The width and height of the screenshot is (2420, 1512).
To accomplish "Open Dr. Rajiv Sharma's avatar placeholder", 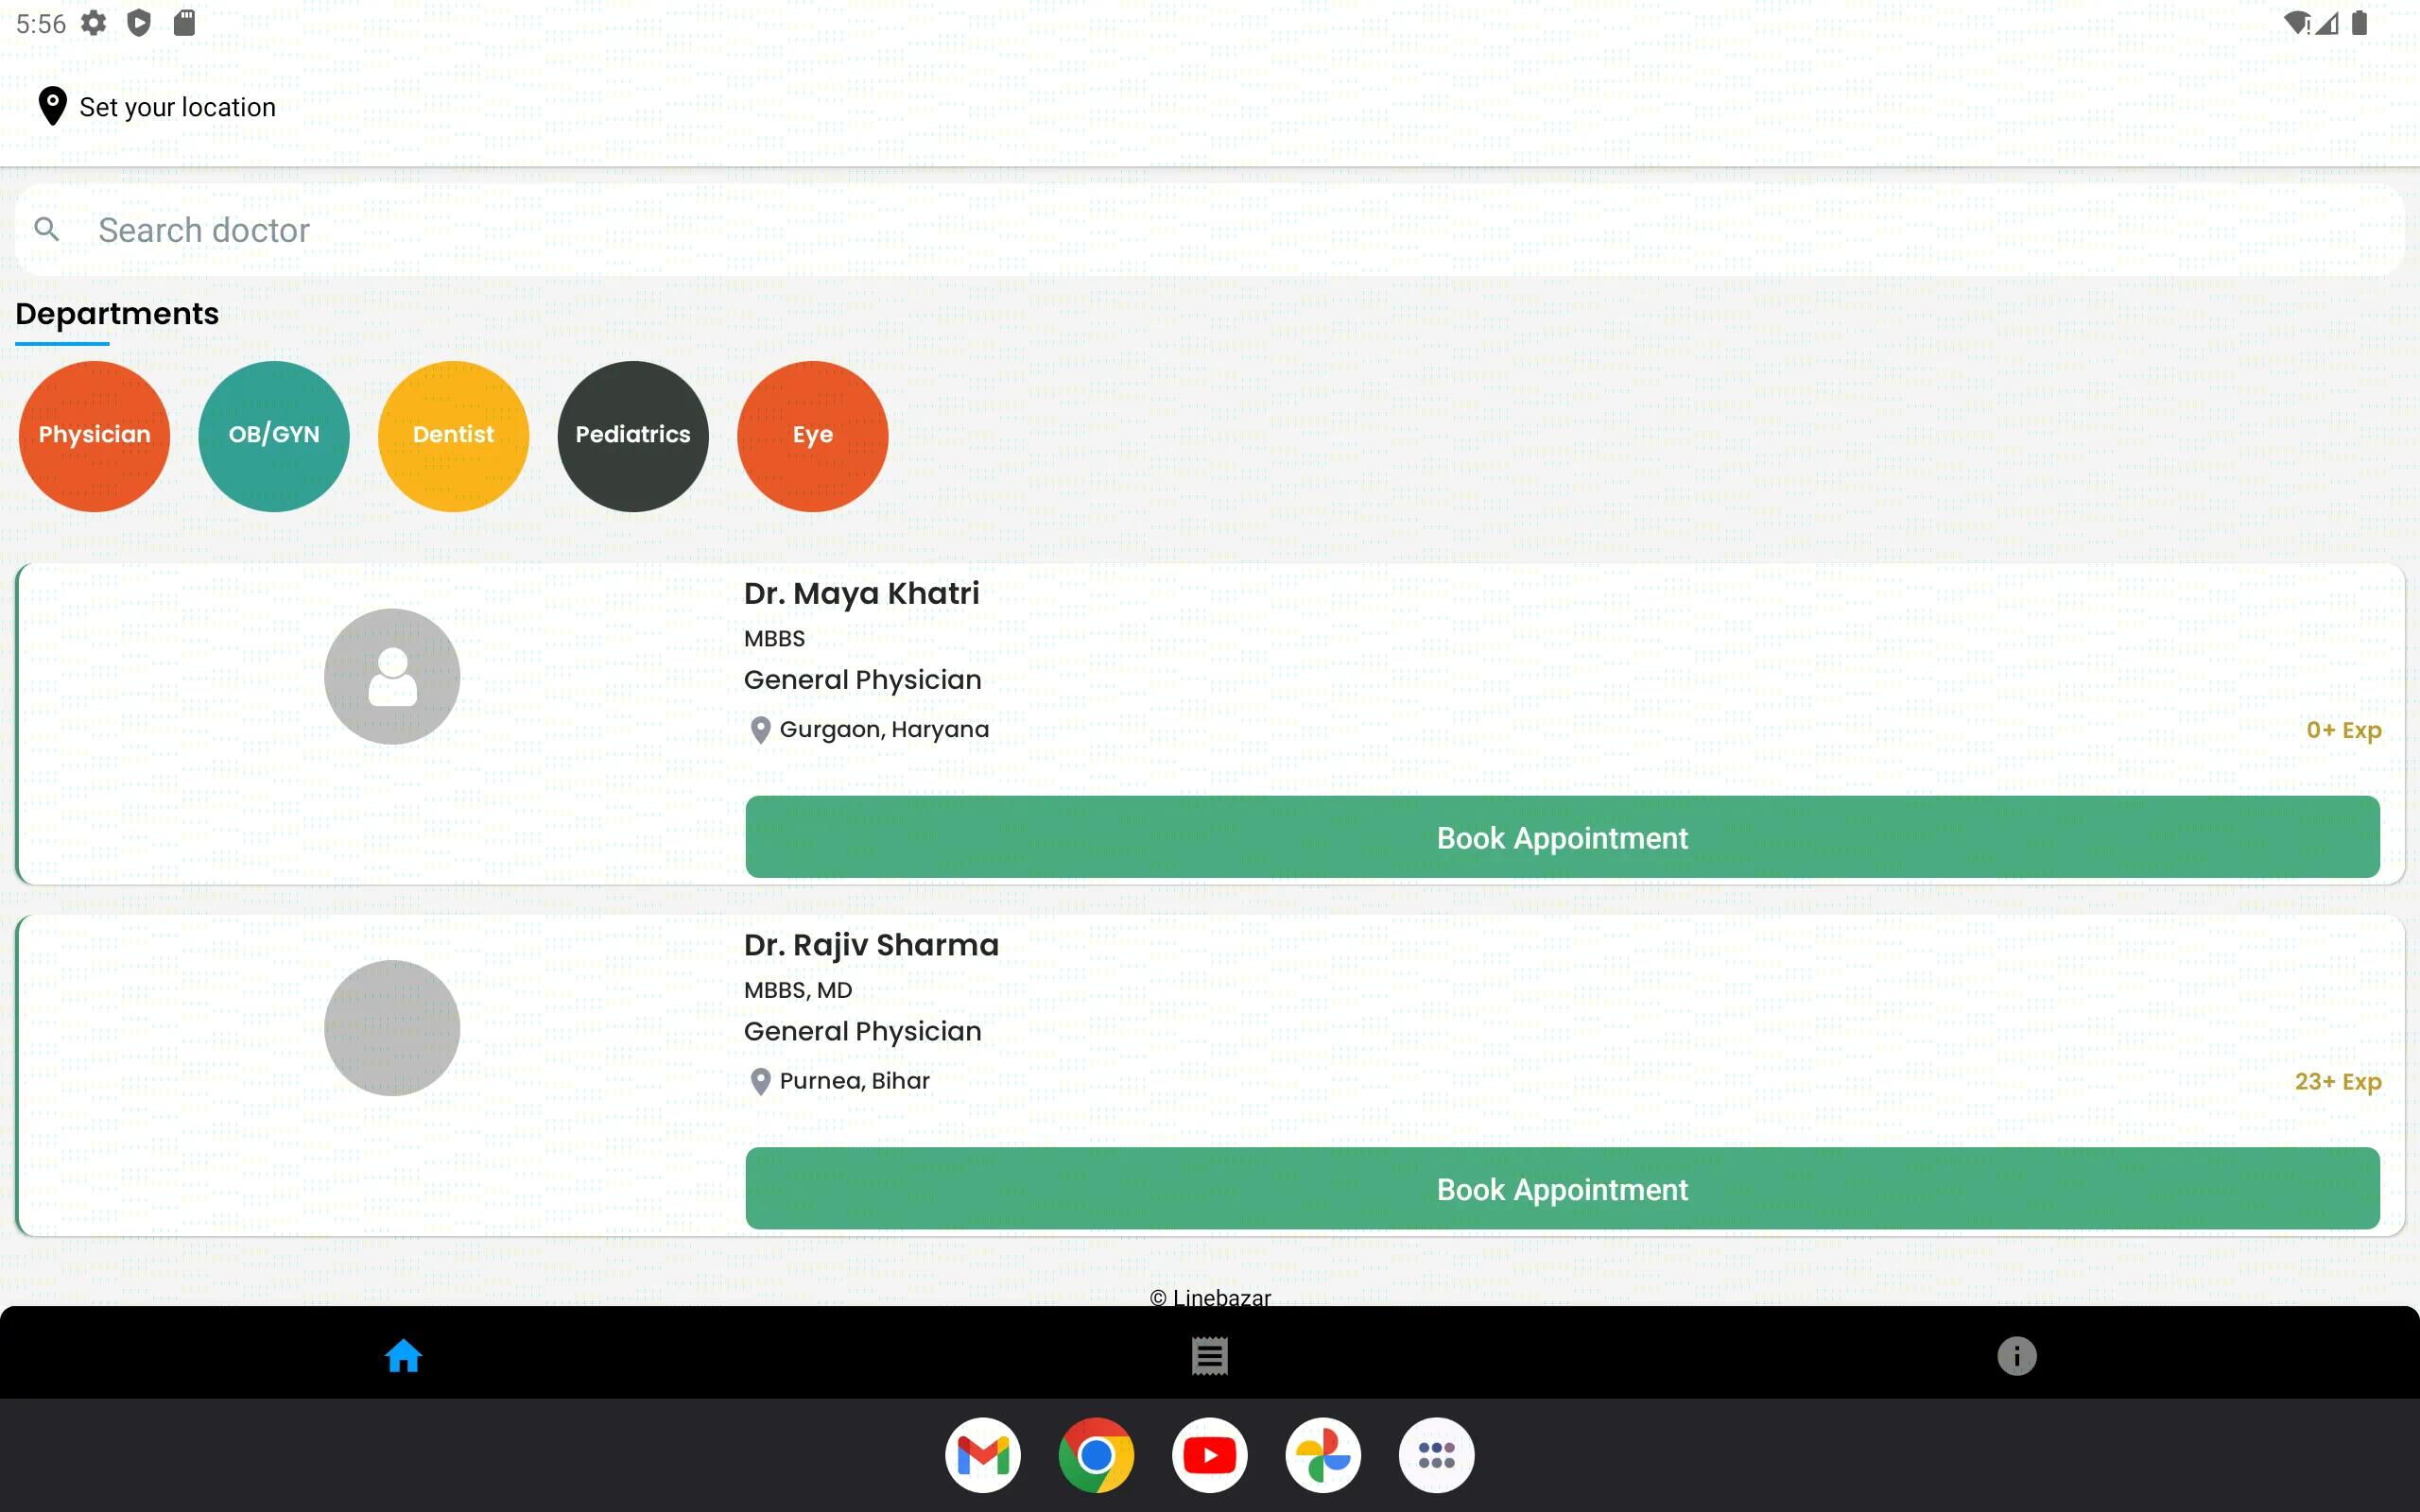I will [392, 1028].
